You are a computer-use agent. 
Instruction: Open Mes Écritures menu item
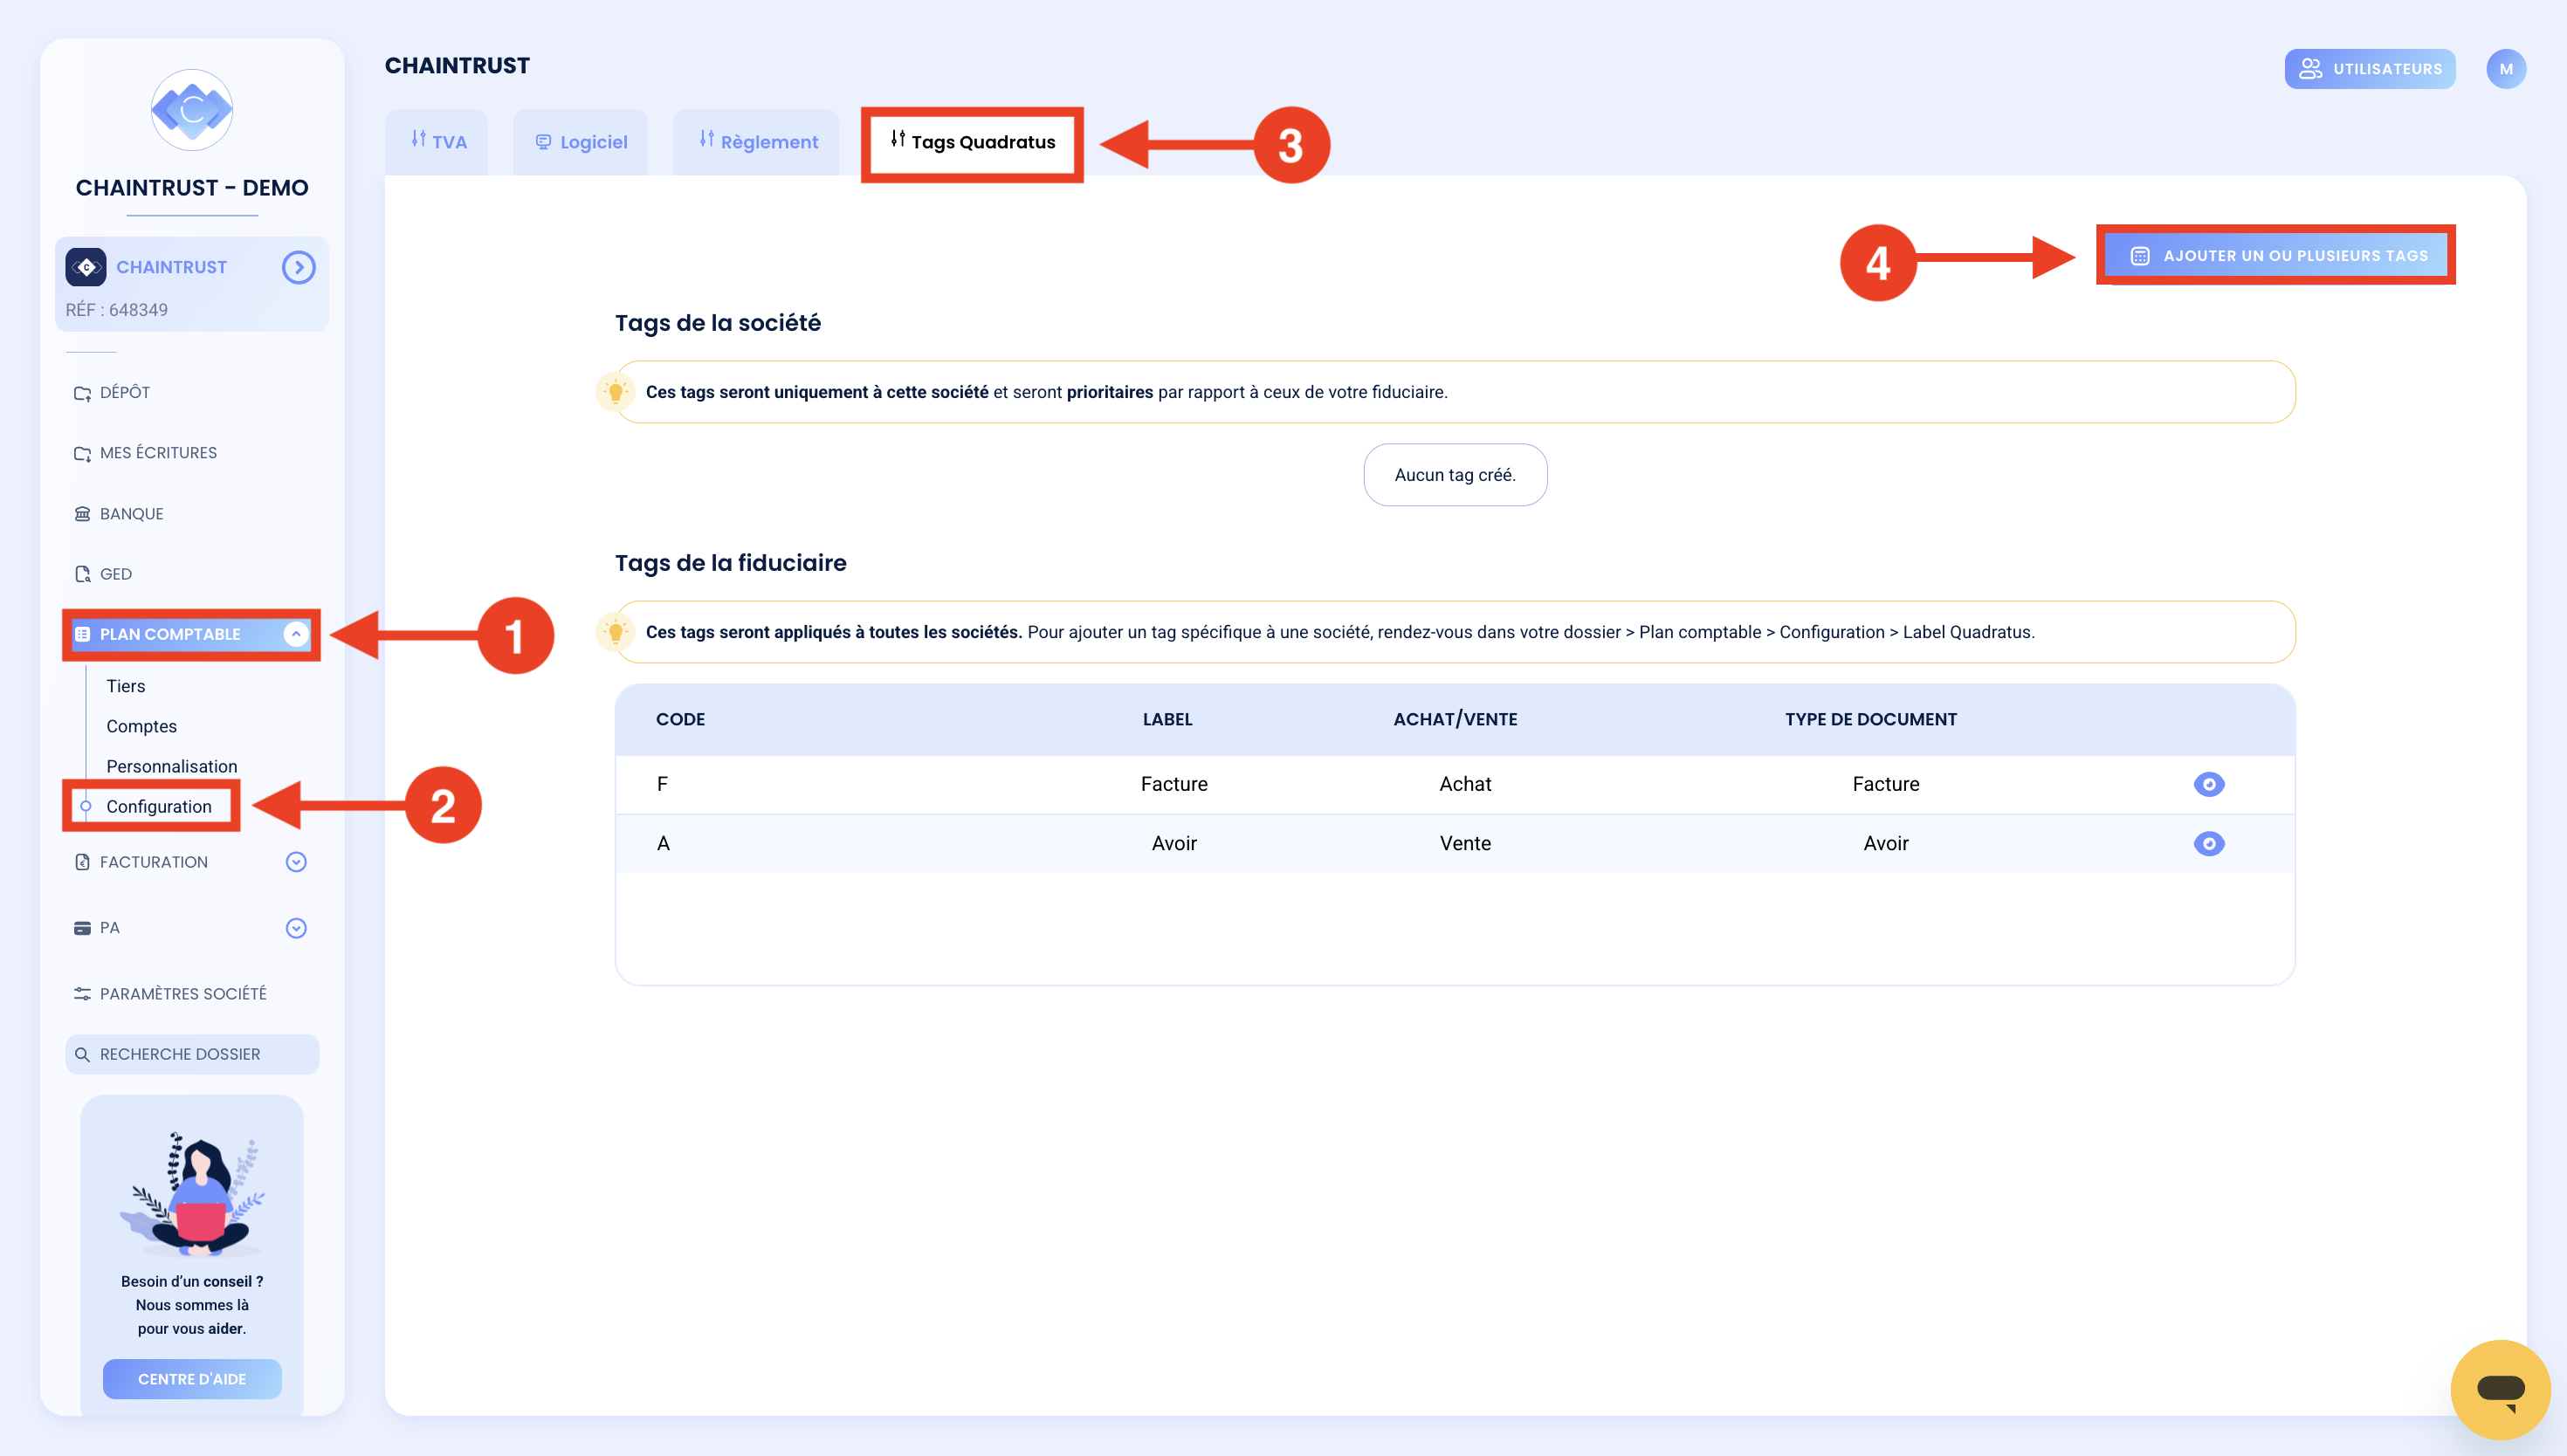click(x=158, y=454)
